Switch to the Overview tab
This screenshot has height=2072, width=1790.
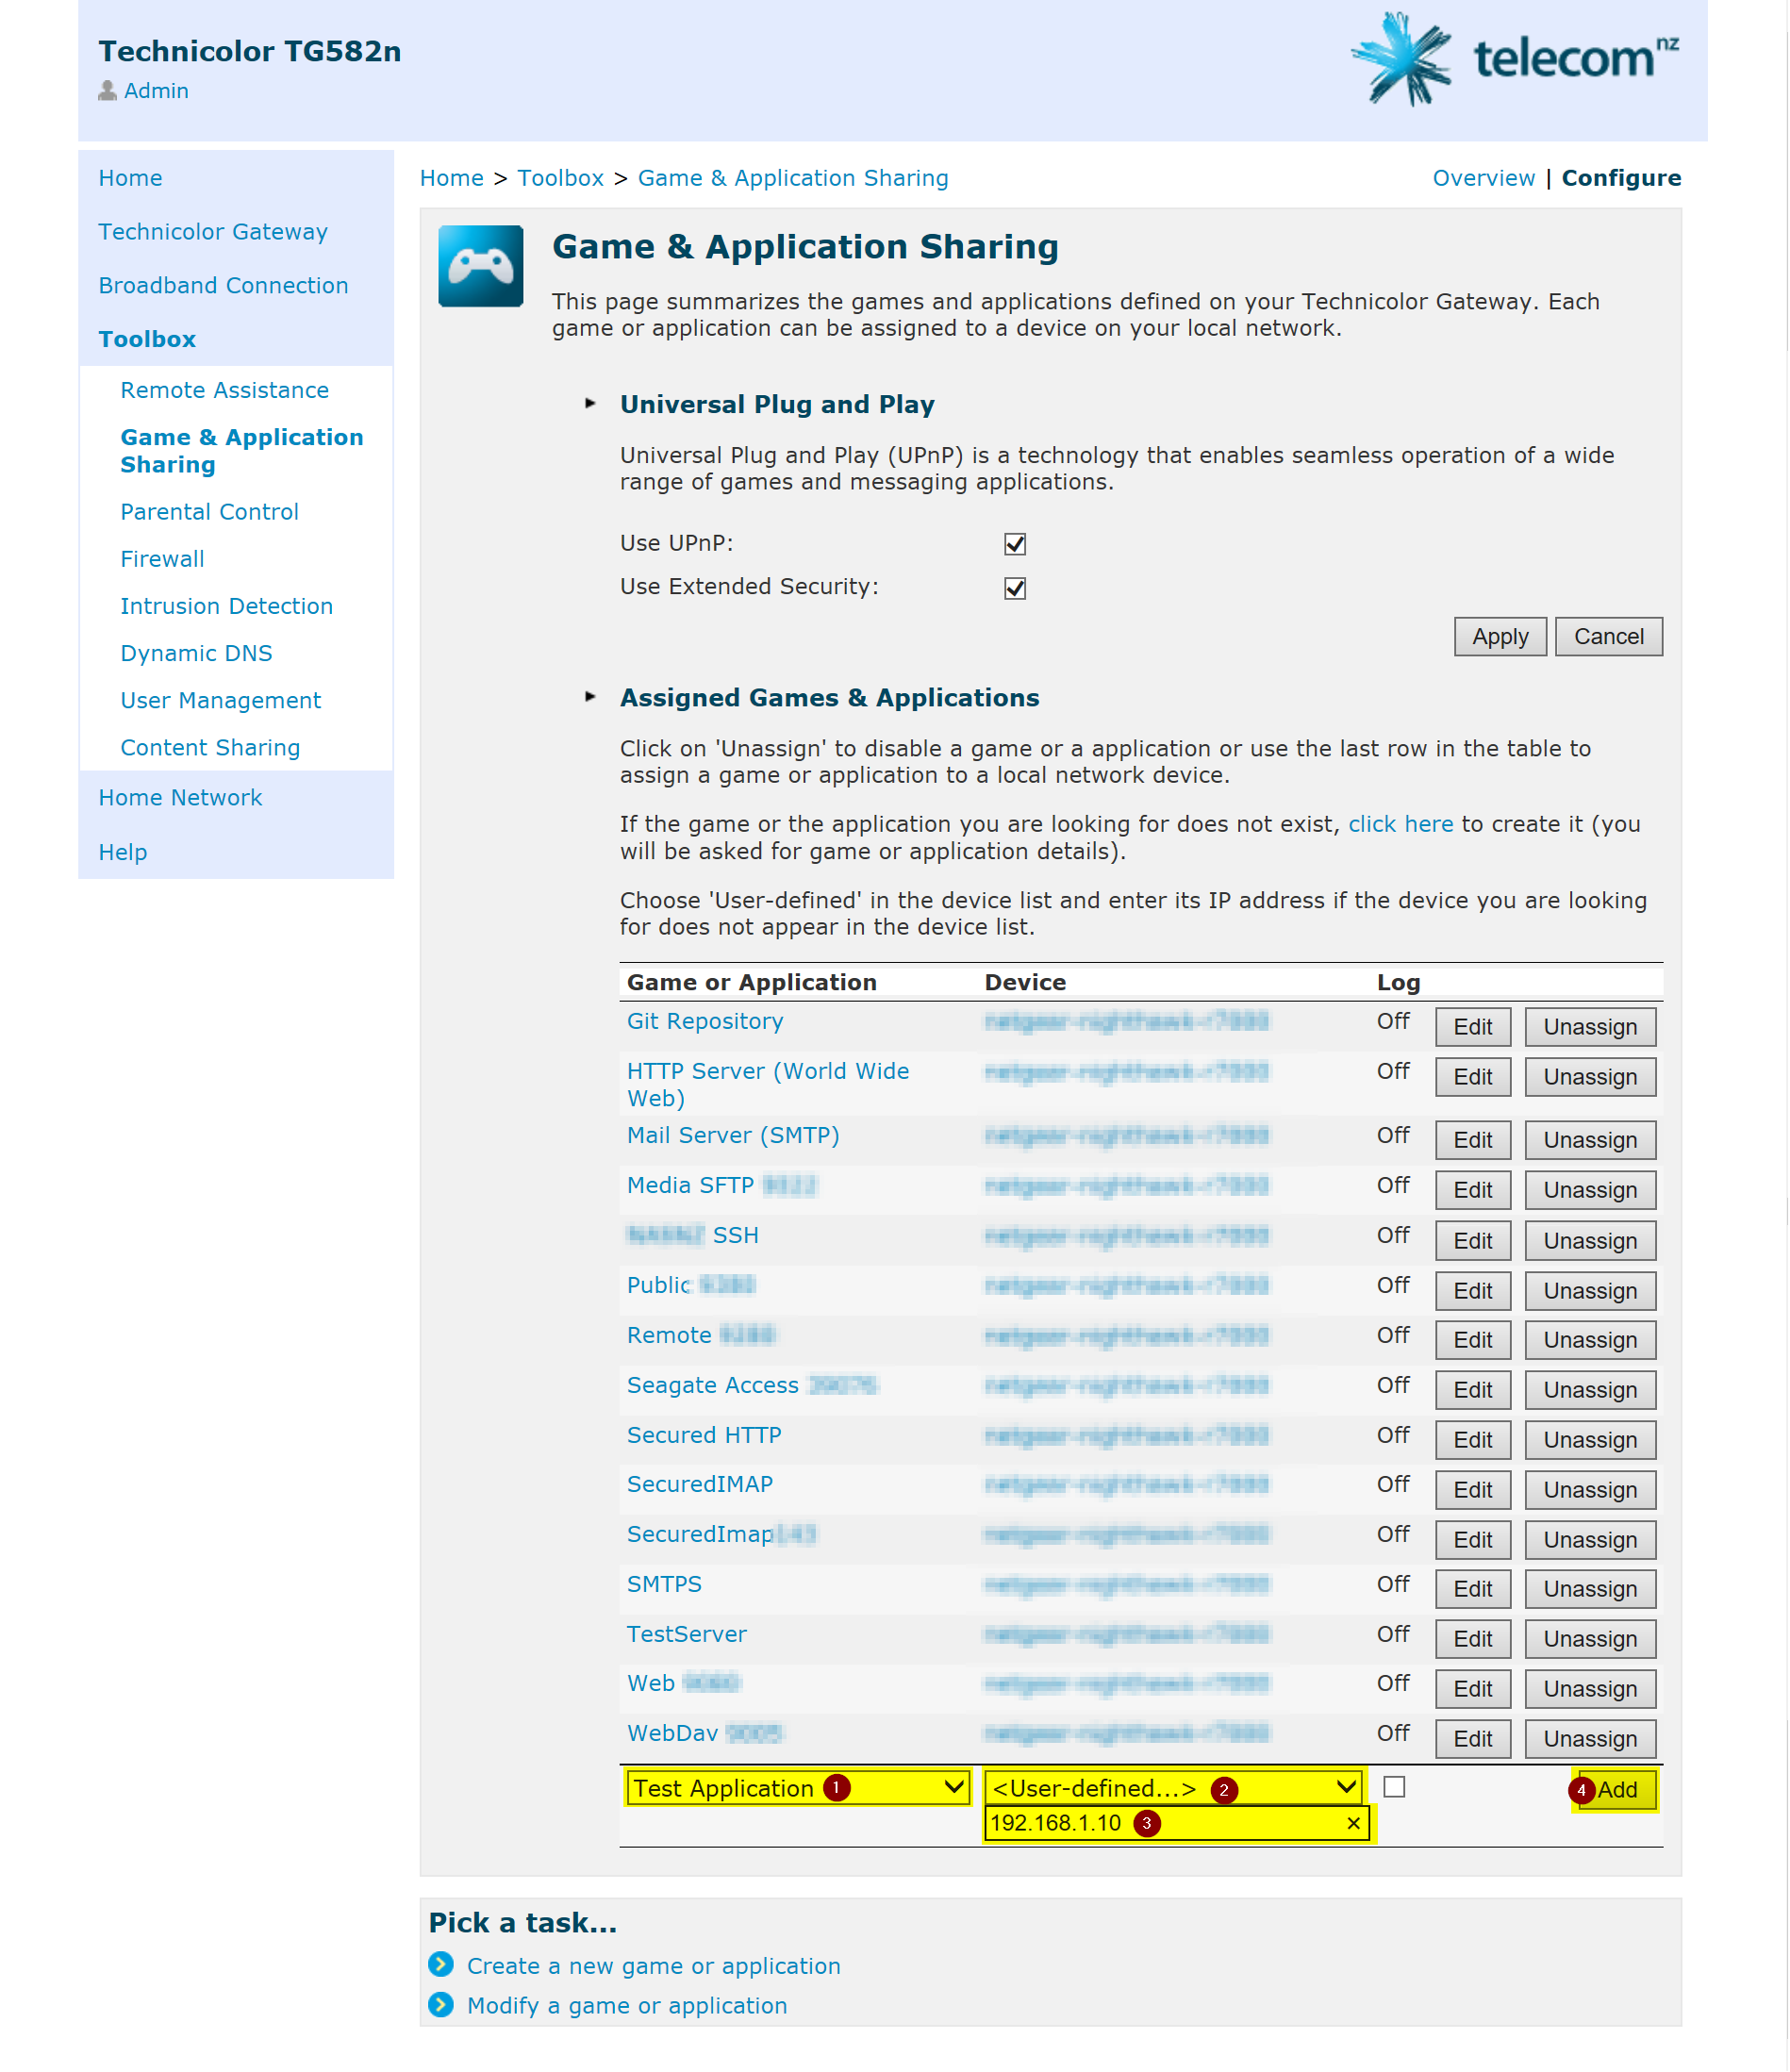point(1483,178)
